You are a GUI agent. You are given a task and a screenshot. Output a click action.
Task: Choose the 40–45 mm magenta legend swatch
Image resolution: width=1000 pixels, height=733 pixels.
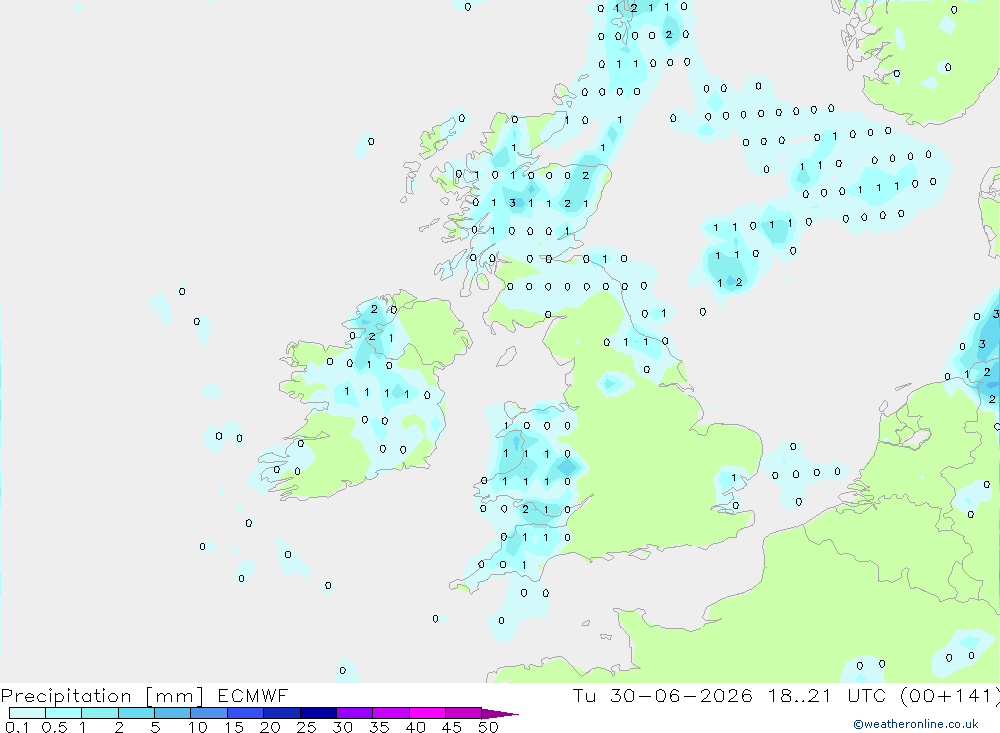click(427, 713)
